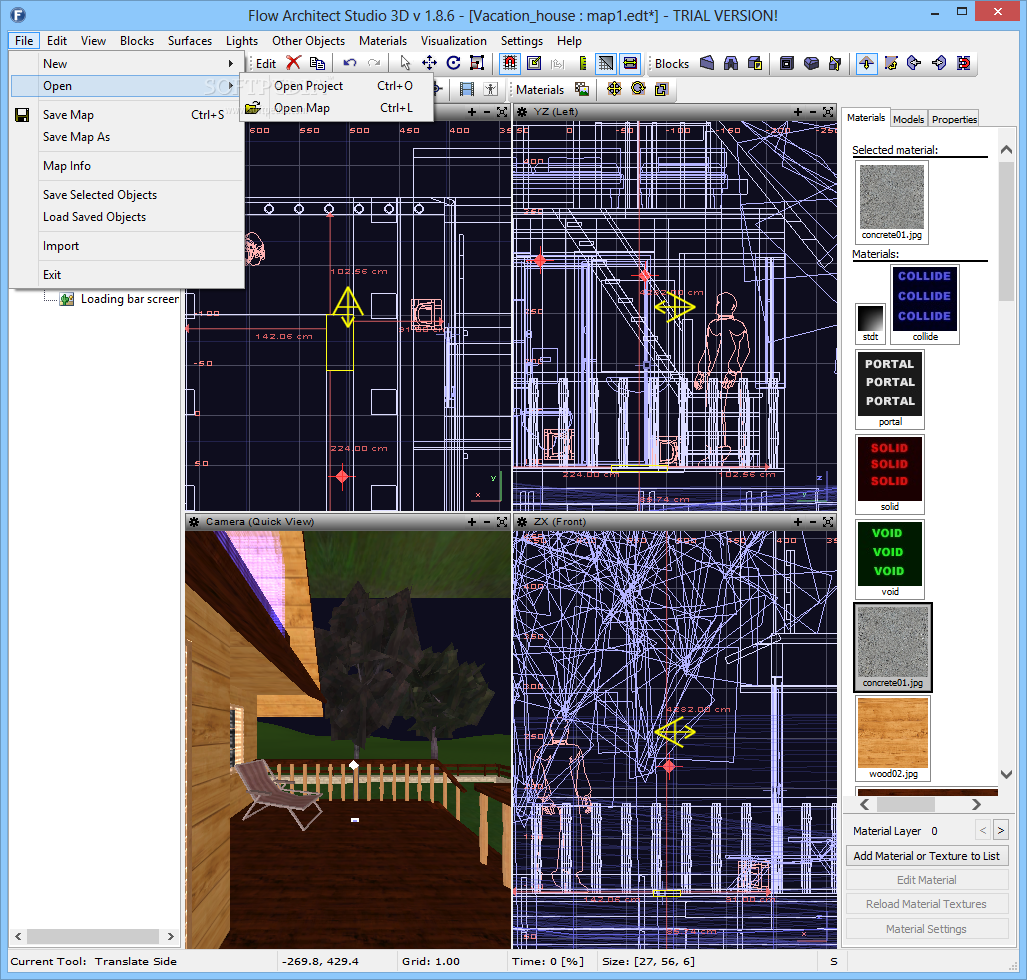1027x980 pixels.
Task: Maximize the ZX (Front) viewport
Action: click(828, 521)
